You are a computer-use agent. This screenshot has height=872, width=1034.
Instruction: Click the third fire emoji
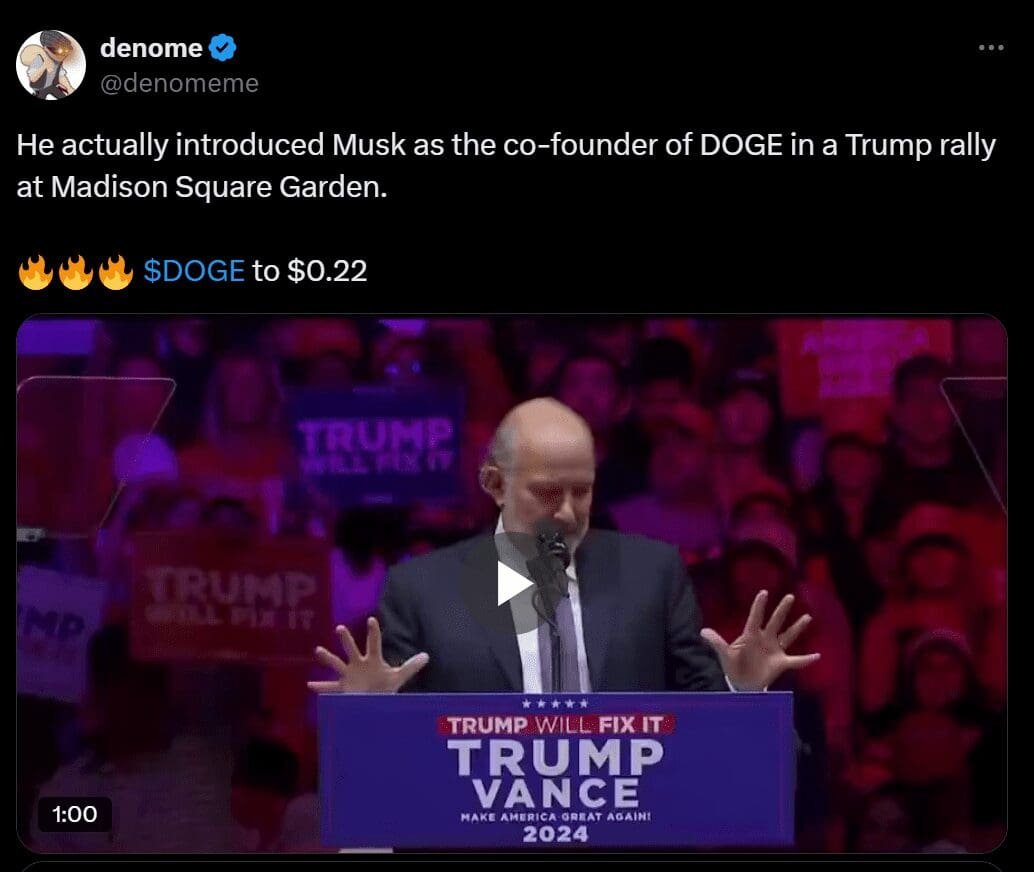(116, 271)
